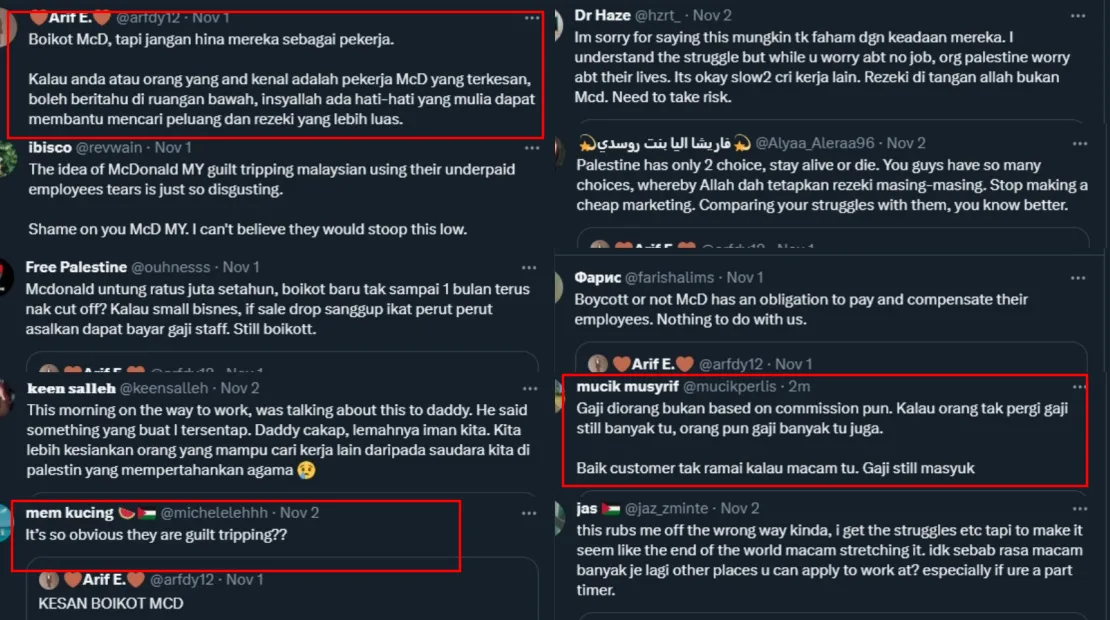Open more options on Alyaa_Aleraa96's tweet
Image resolution: width=1110 pixels, height=620 pixels.
click(x=1077, y=143)
